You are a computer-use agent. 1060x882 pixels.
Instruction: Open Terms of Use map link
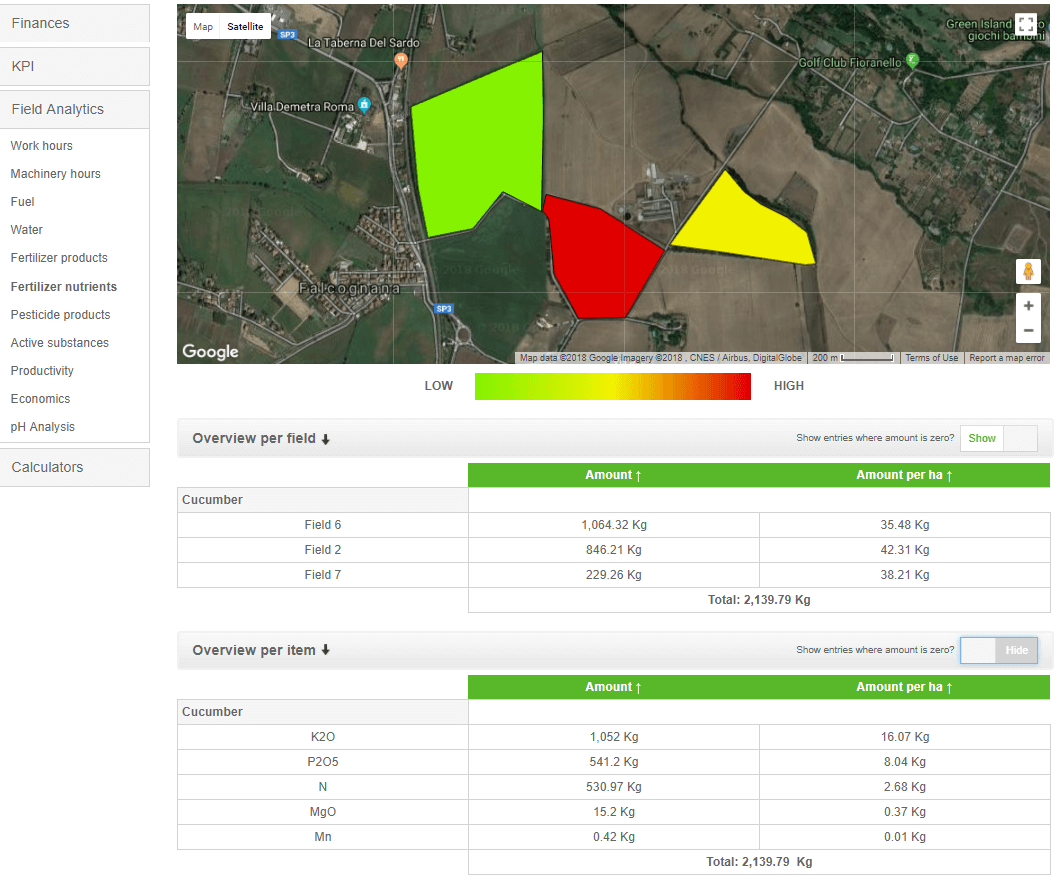pyautogui.click(x=931, y=358)
